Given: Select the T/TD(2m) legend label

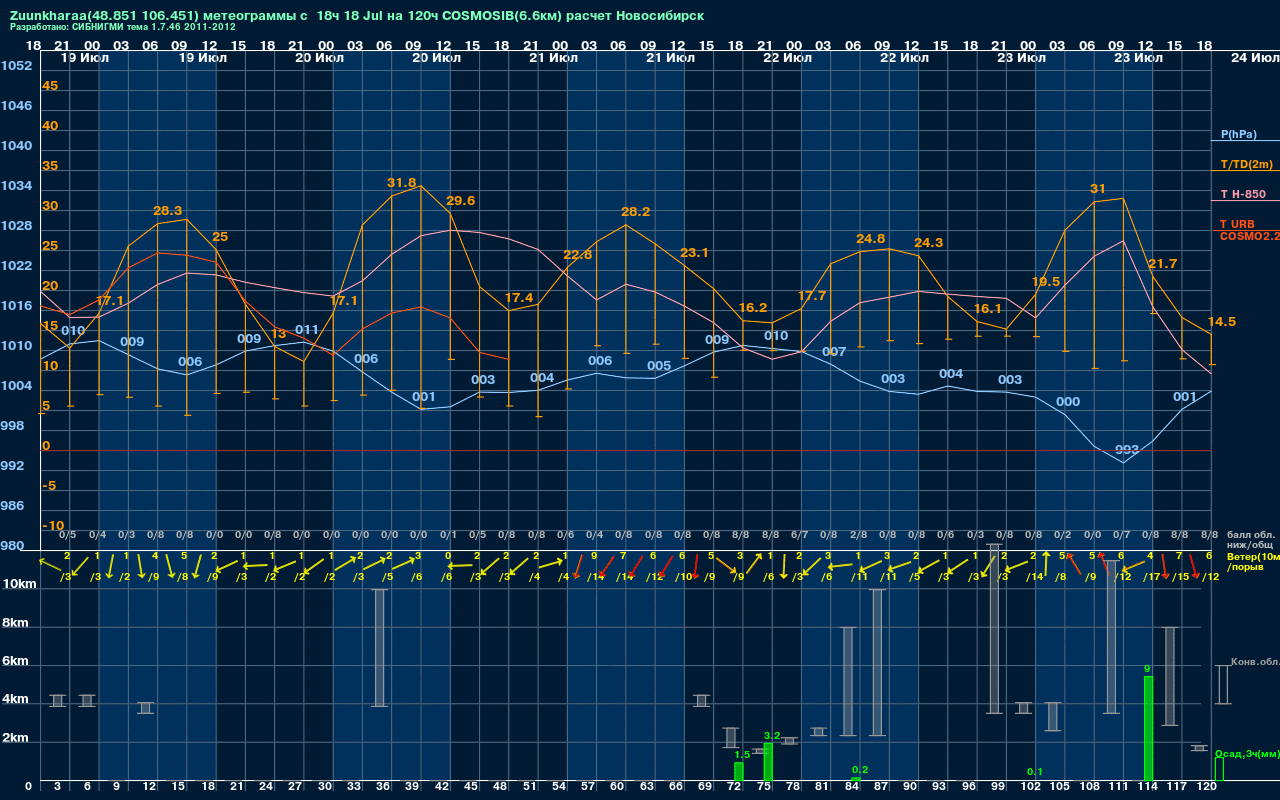Looking at the screenshot, I should click(1246, 164).
